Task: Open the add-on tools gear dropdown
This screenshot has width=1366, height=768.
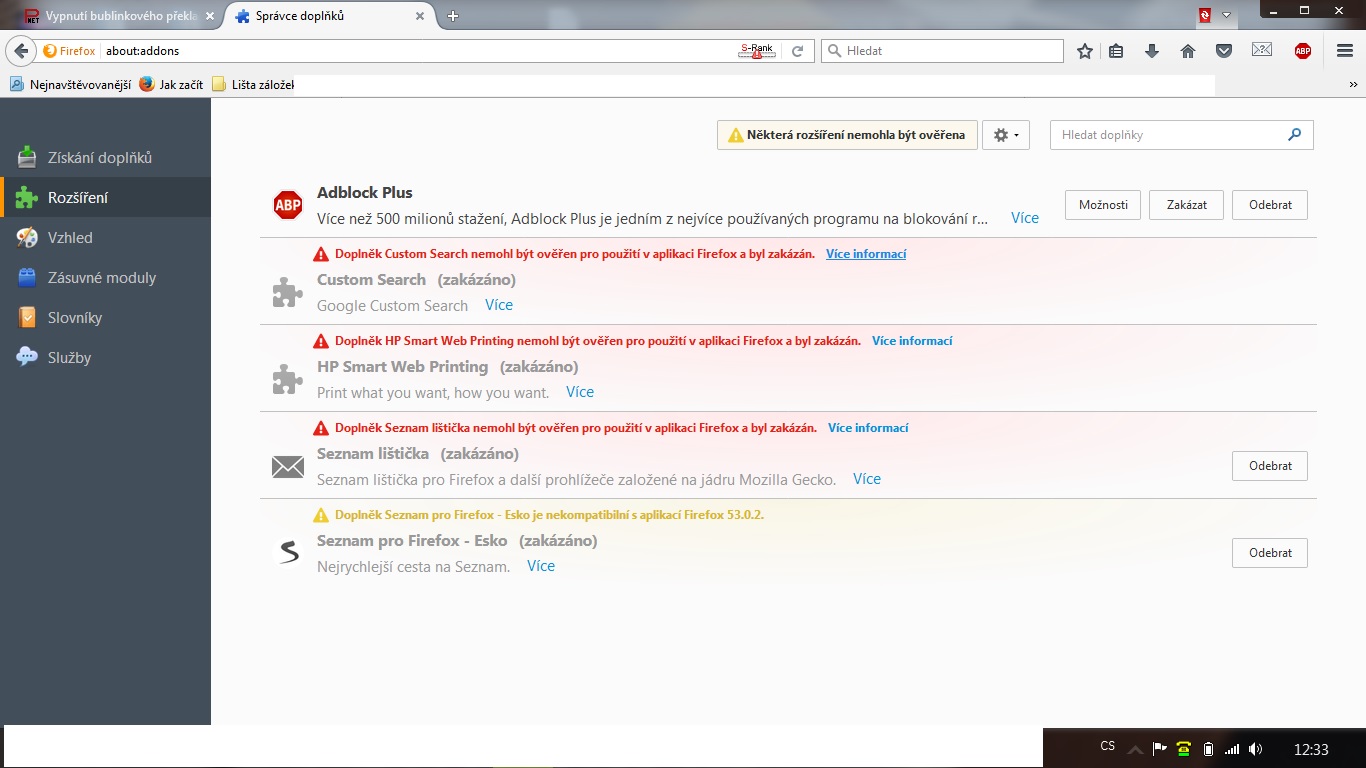Action: coord(1006,135)
